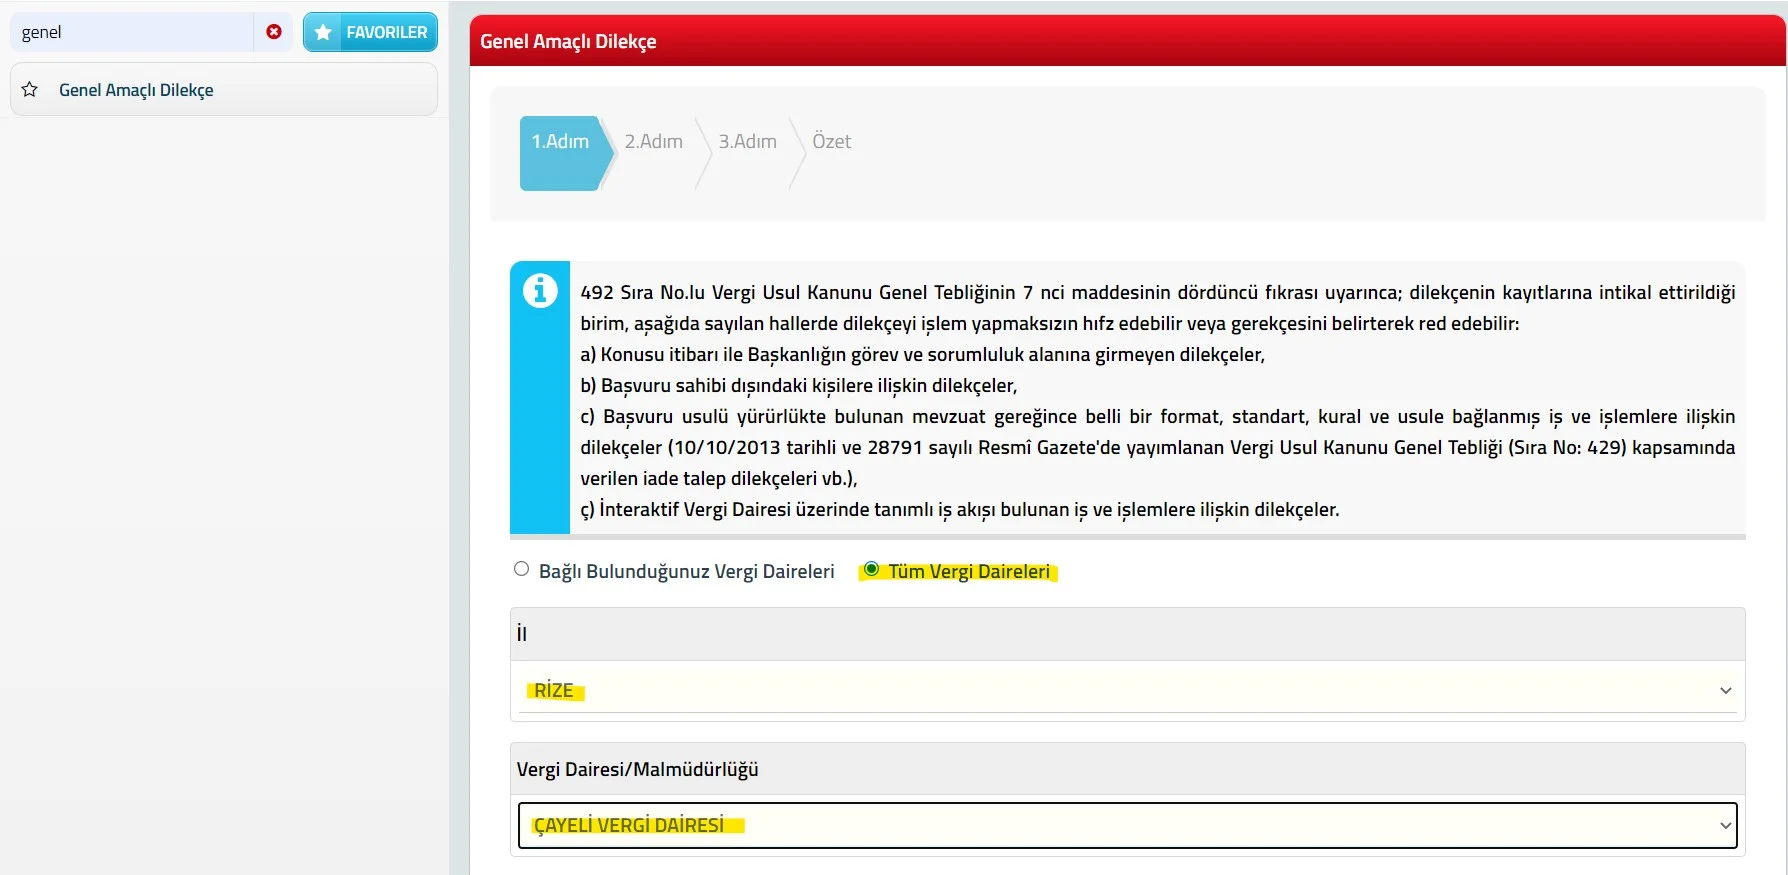1788x875 pixels.
Task: Go to 3.Adım step tab
Action: click(748, 142)
